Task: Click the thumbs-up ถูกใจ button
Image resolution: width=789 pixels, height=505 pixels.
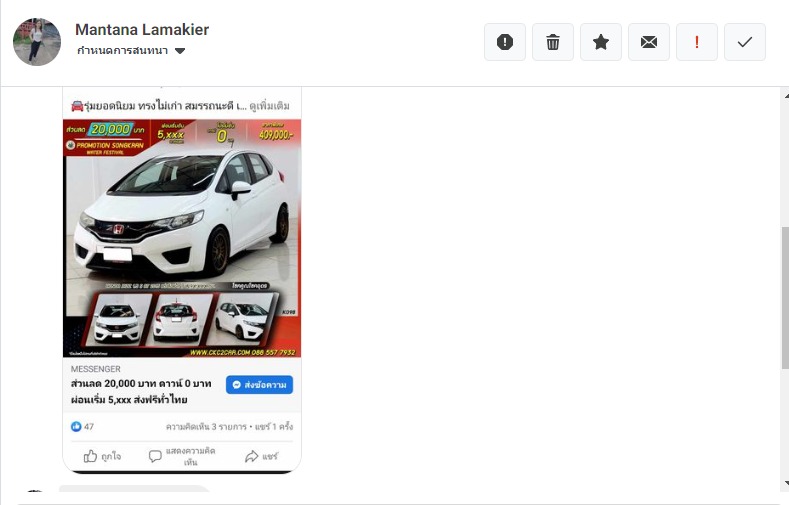Action: pos(102,456)
